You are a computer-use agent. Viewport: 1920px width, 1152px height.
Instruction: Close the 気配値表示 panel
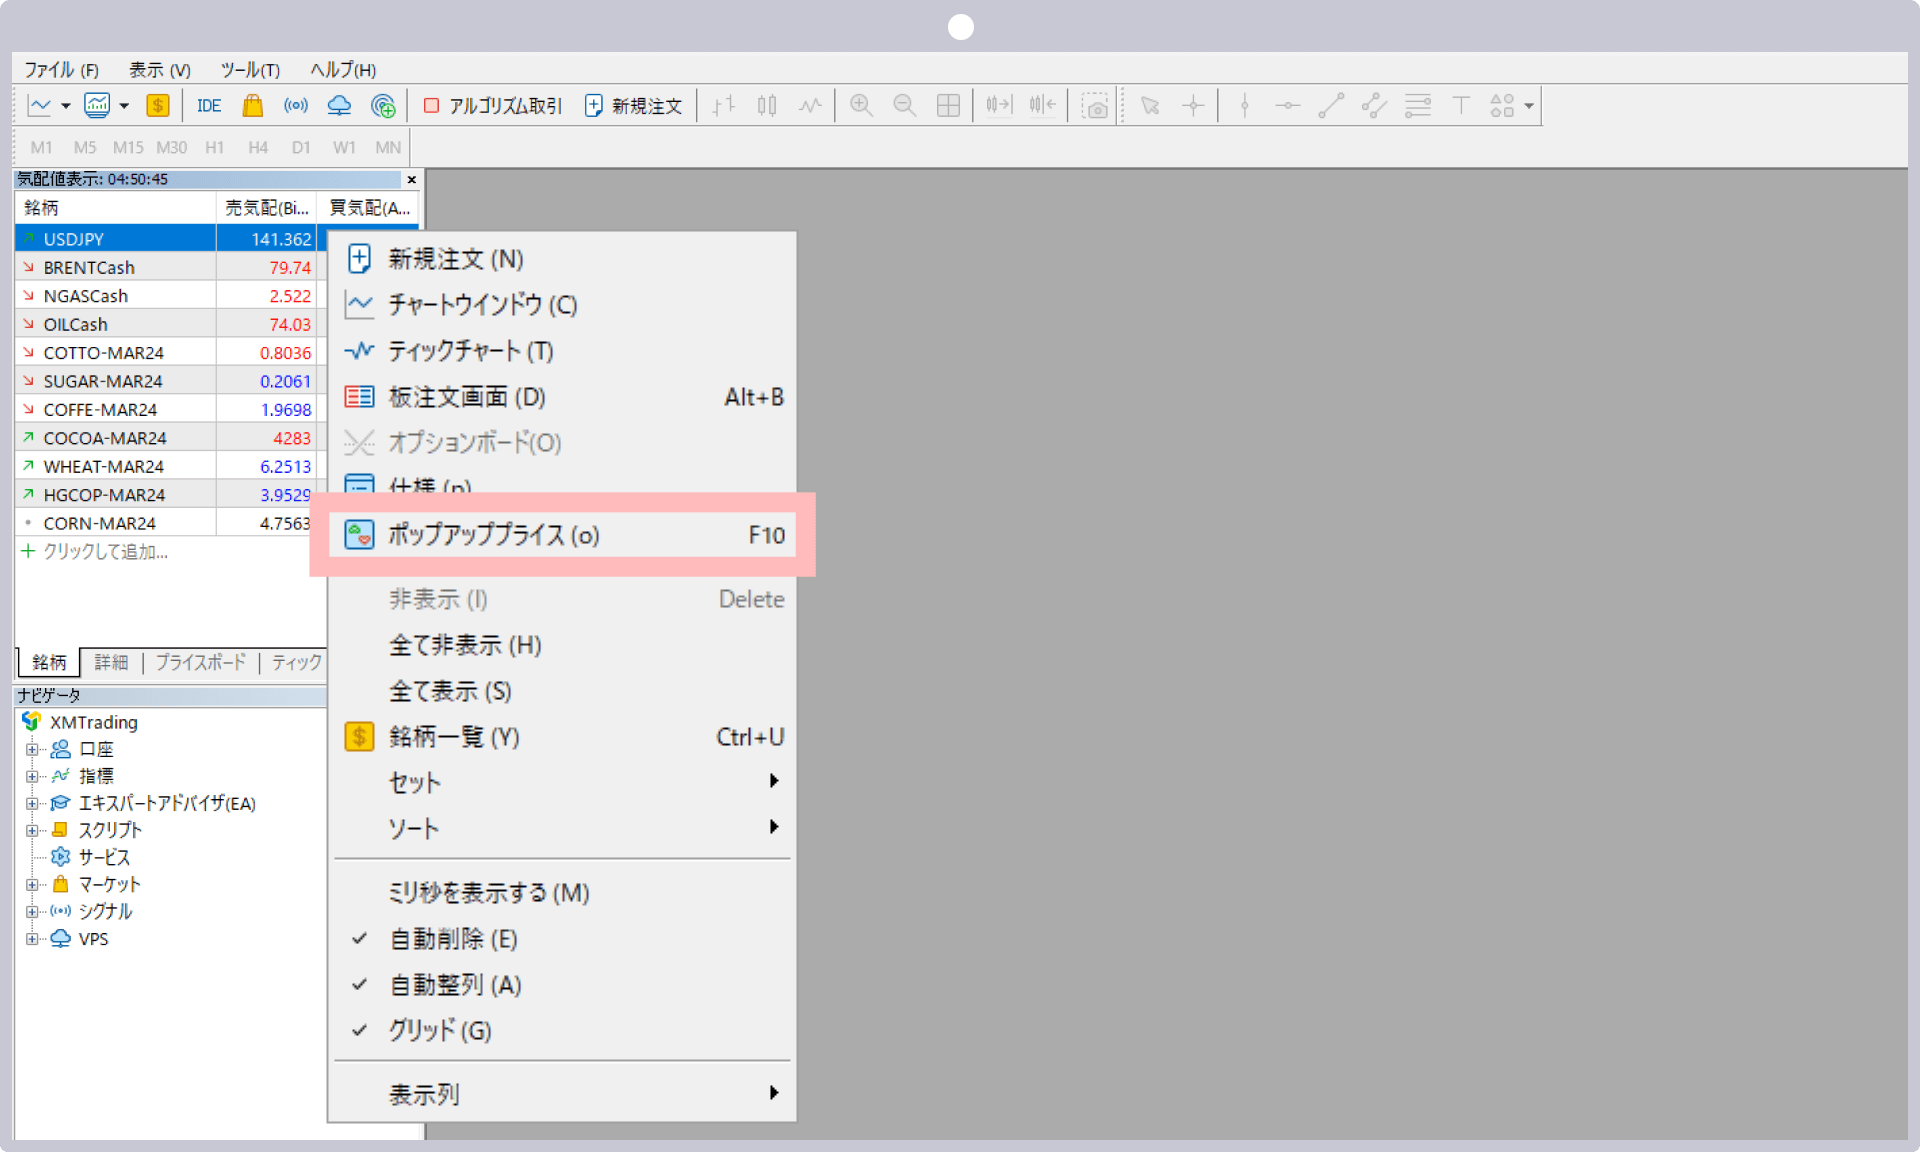pos(411,180)
